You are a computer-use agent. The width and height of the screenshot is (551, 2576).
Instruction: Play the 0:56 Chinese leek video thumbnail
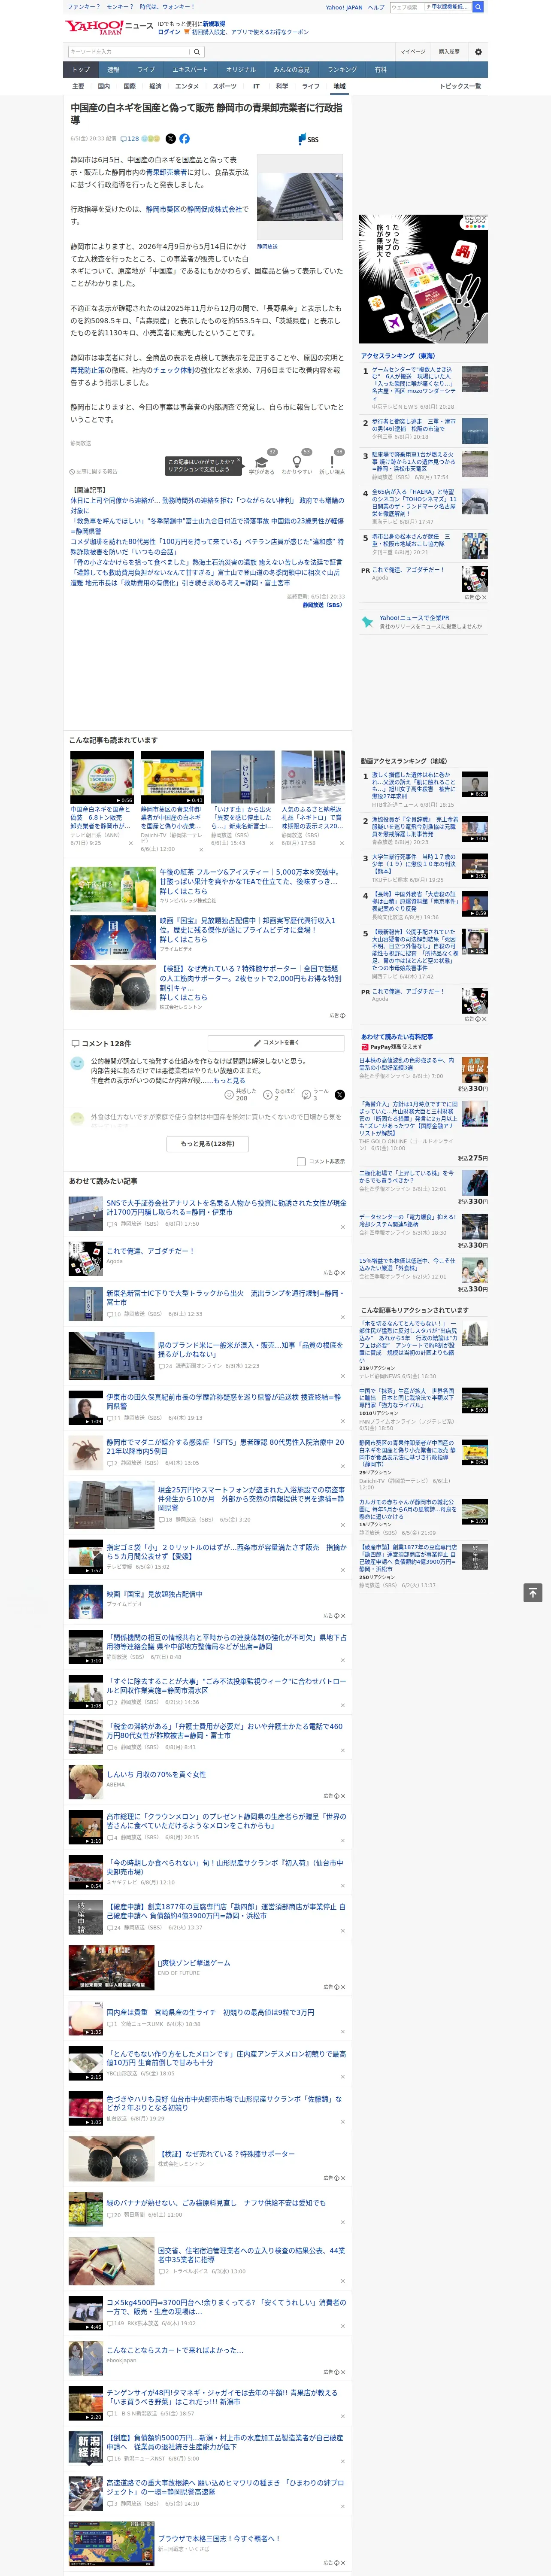pos(102,778)
